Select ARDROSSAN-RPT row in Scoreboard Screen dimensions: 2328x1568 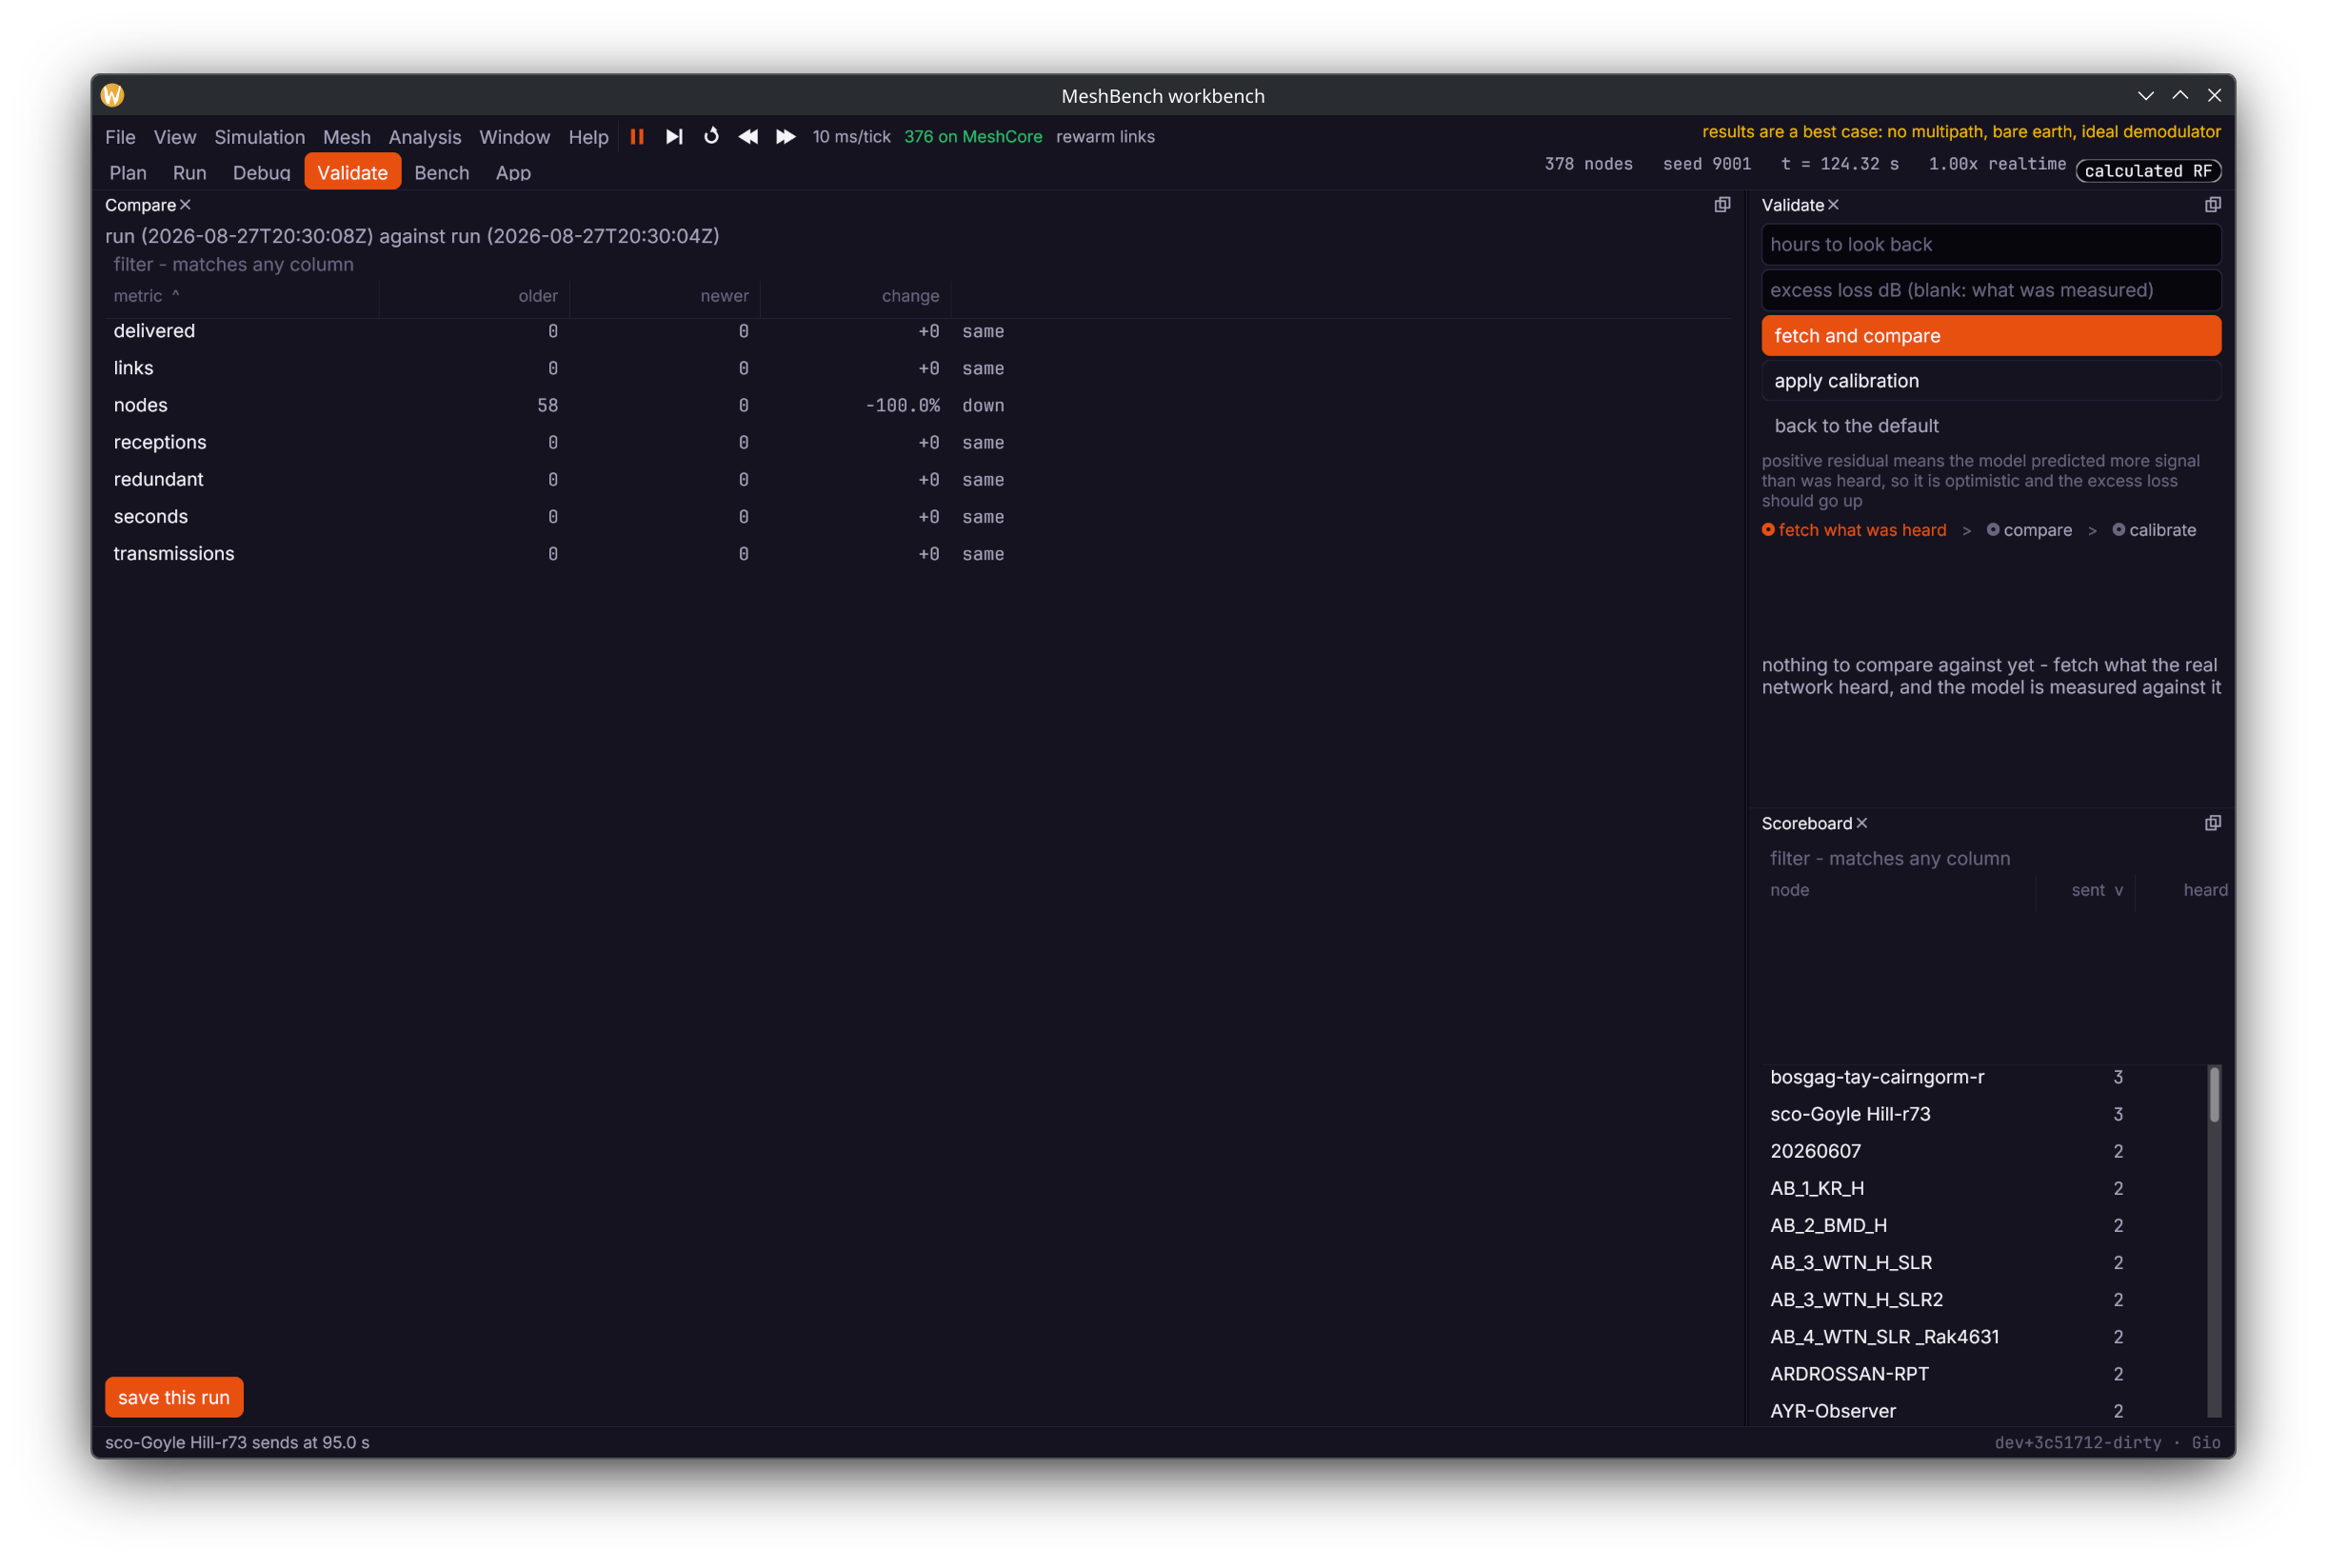1983,1374
